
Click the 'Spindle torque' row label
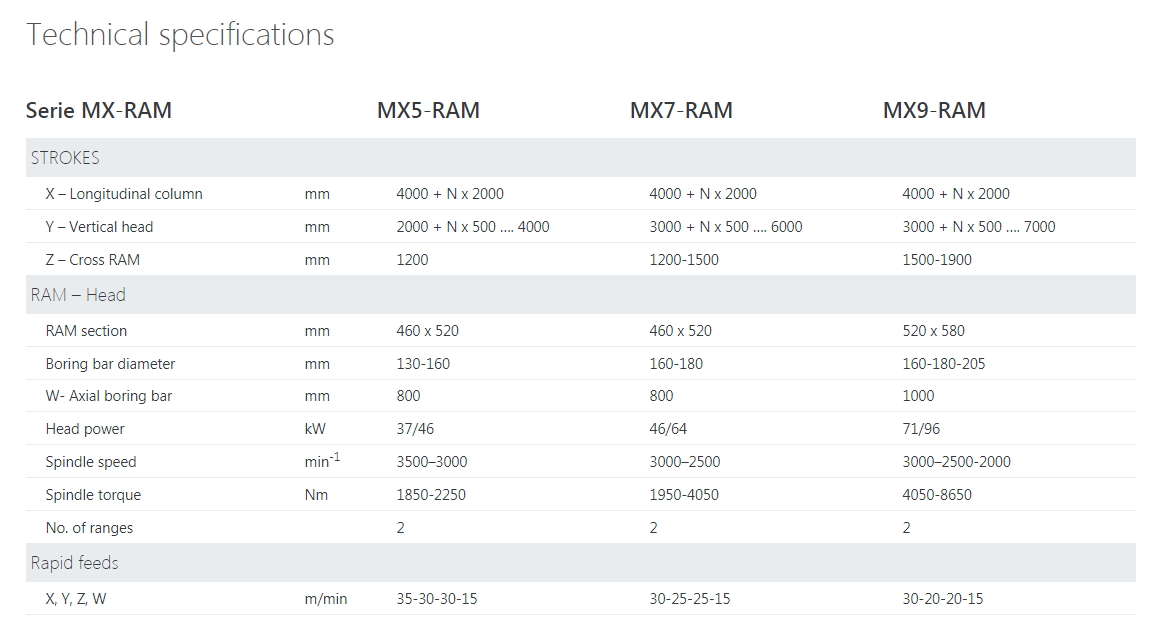point(93,495)
